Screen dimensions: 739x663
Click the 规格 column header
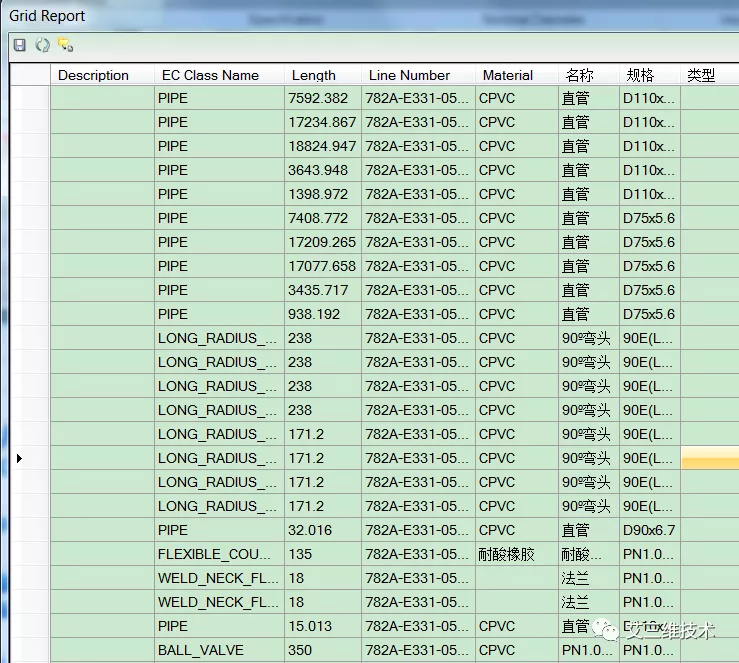point(640,75)
